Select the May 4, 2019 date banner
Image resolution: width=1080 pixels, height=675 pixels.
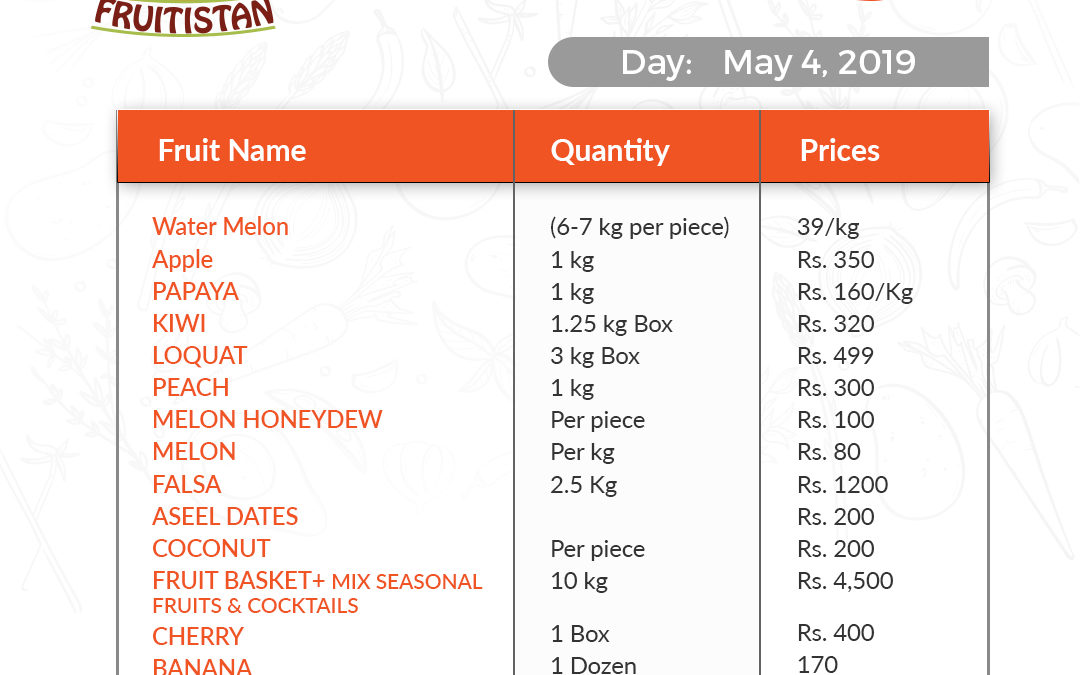pos(768,62)
